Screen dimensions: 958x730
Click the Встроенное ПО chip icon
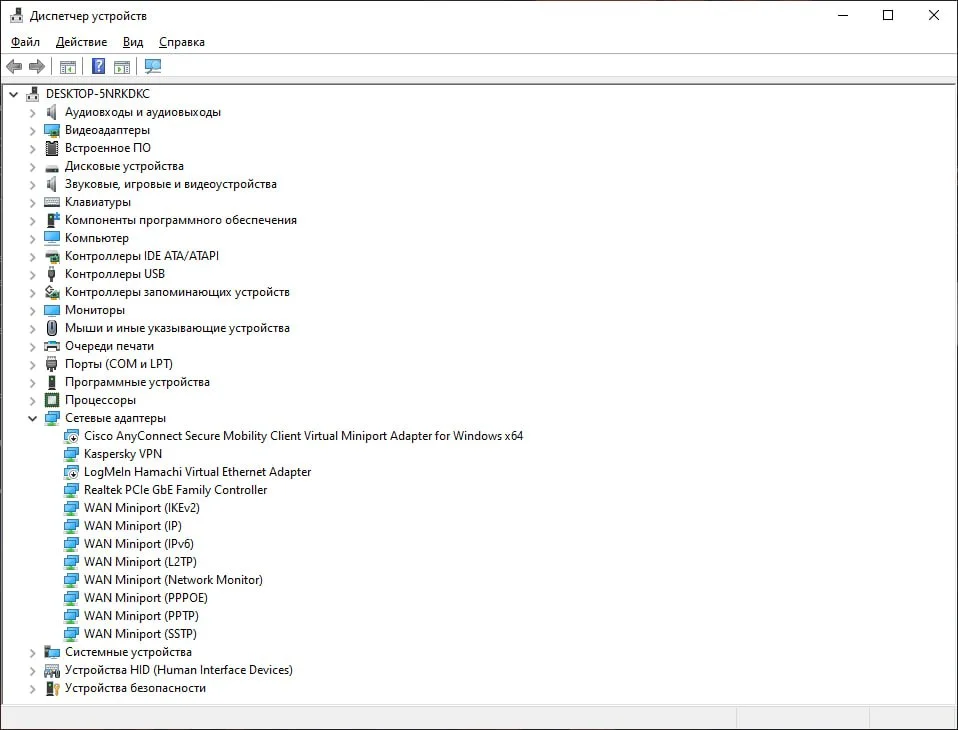(52, 148)
